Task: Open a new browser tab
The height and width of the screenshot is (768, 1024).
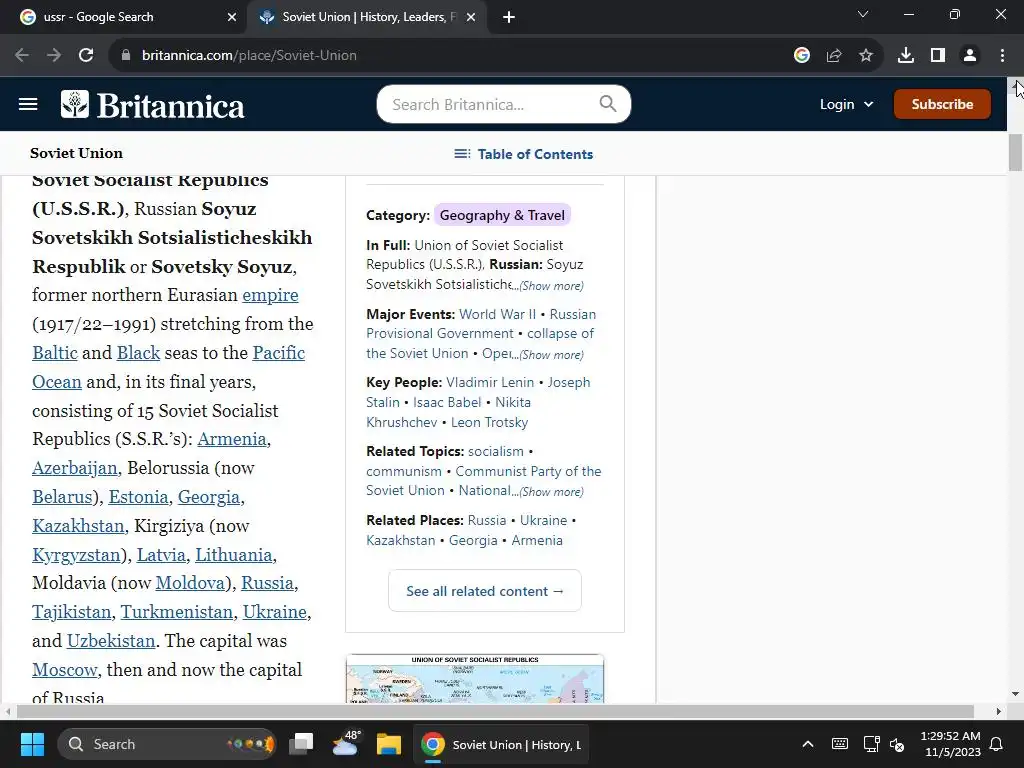Action: click(x=509, y=18)
